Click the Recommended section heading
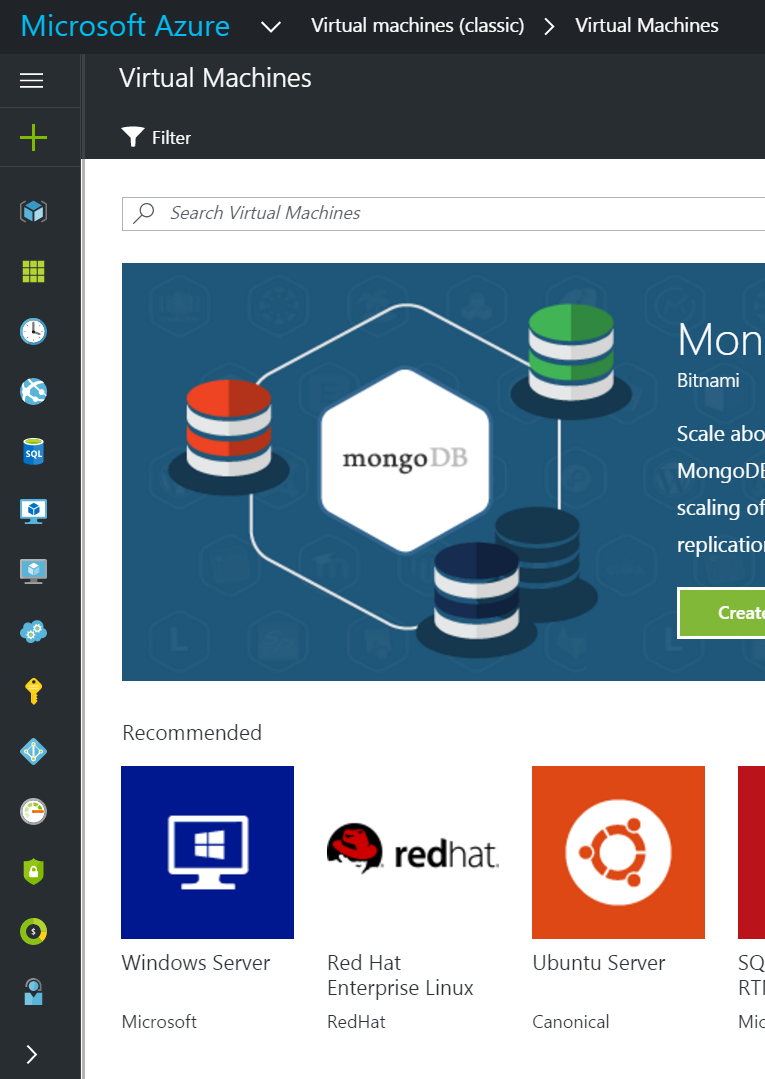 point(192,733)
